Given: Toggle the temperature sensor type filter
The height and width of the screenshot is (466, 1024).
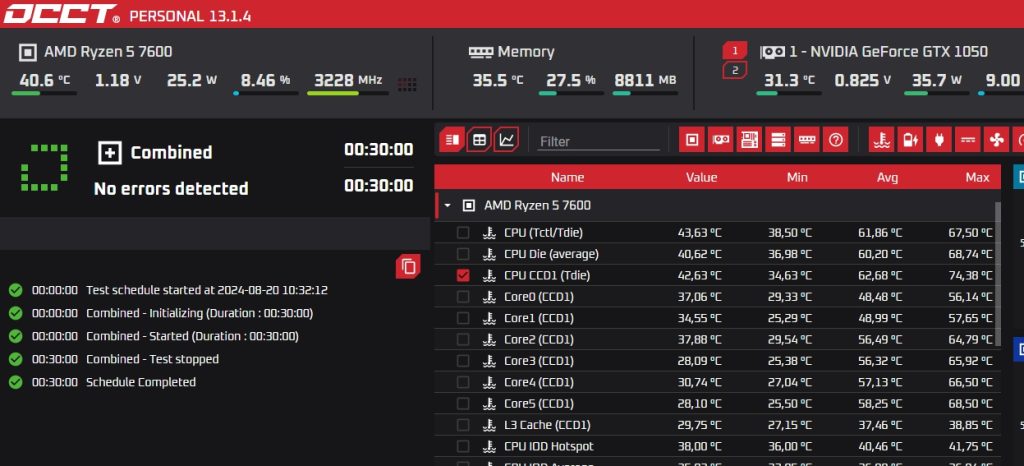Looking at the screenshot, I should click(882, 140).
